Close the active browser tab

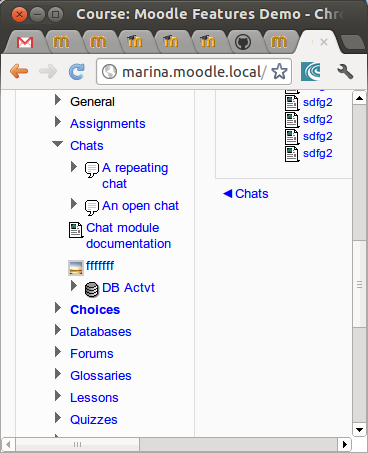(x=324, y=42)
